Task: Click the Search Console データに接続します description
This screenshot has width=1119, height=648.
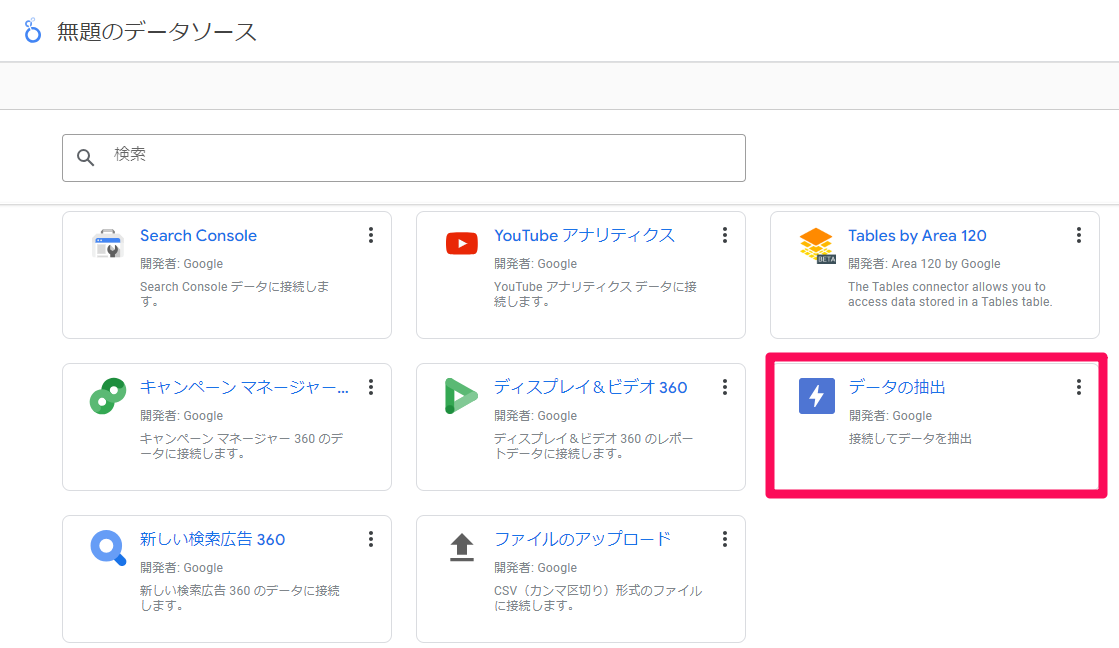Action: 235,294
